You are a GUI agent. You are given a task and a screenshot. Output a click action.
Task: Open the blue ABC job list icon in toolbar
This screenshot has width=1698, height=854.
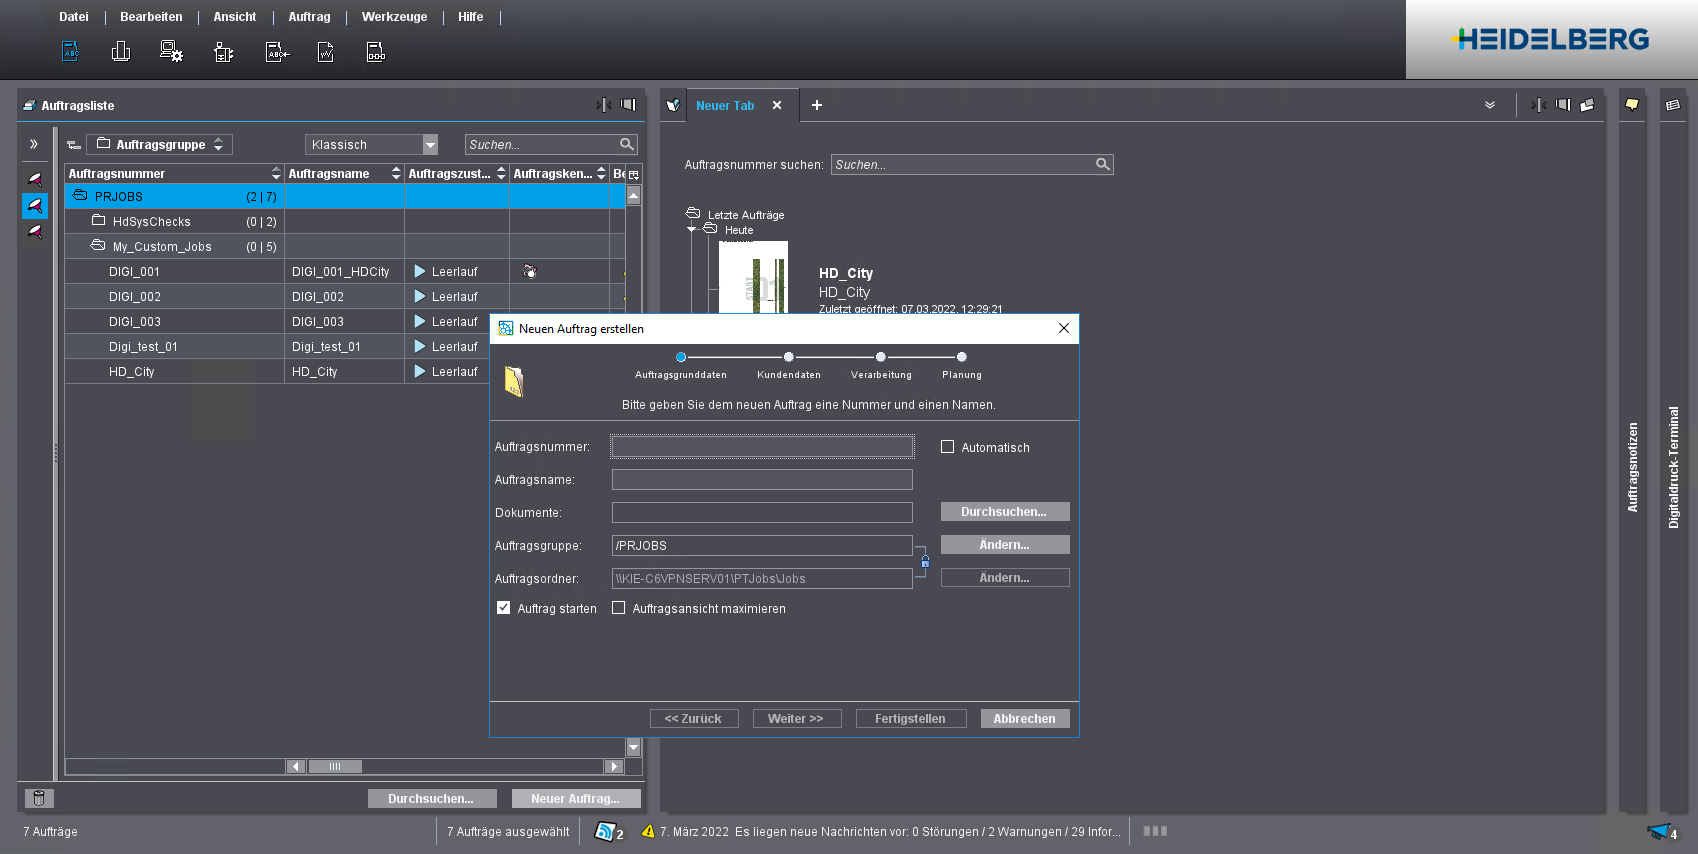point(70,51)
